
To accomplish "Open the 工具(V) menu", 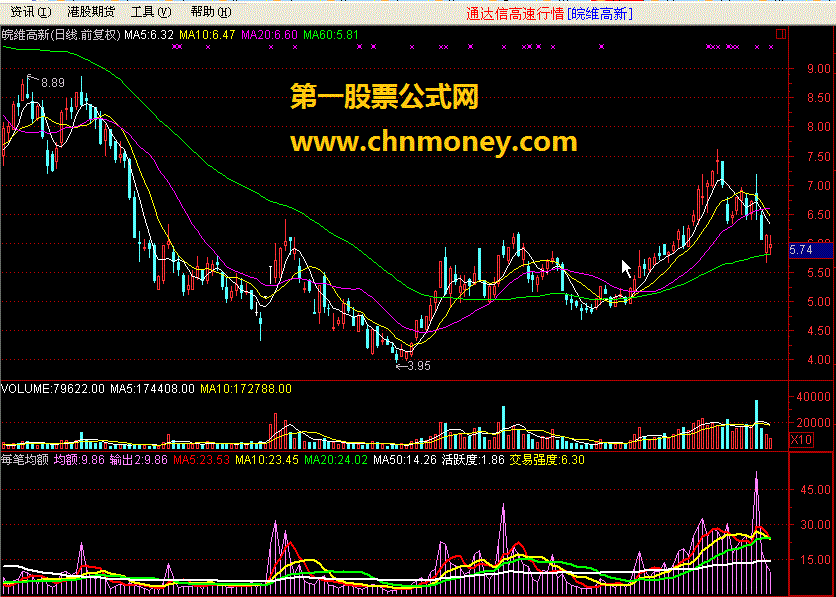I will point(151,12).
